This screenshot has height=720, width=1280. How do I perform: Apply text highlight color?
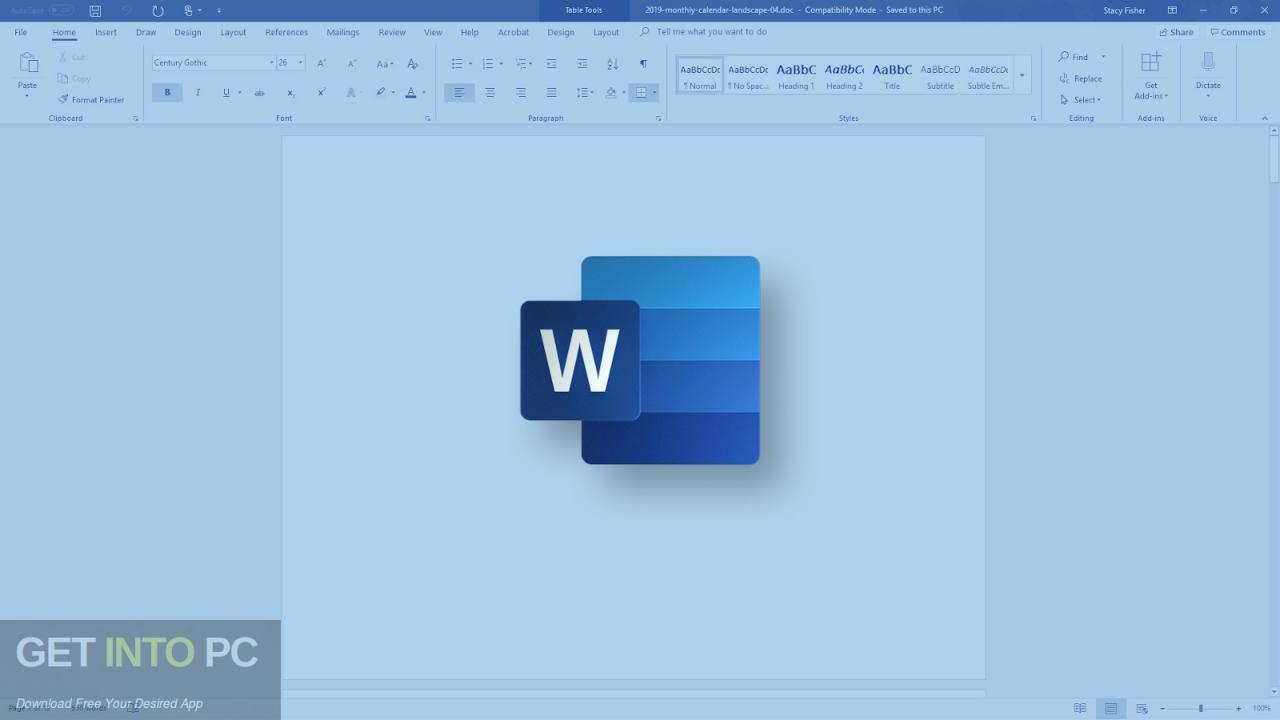point(381,92)
